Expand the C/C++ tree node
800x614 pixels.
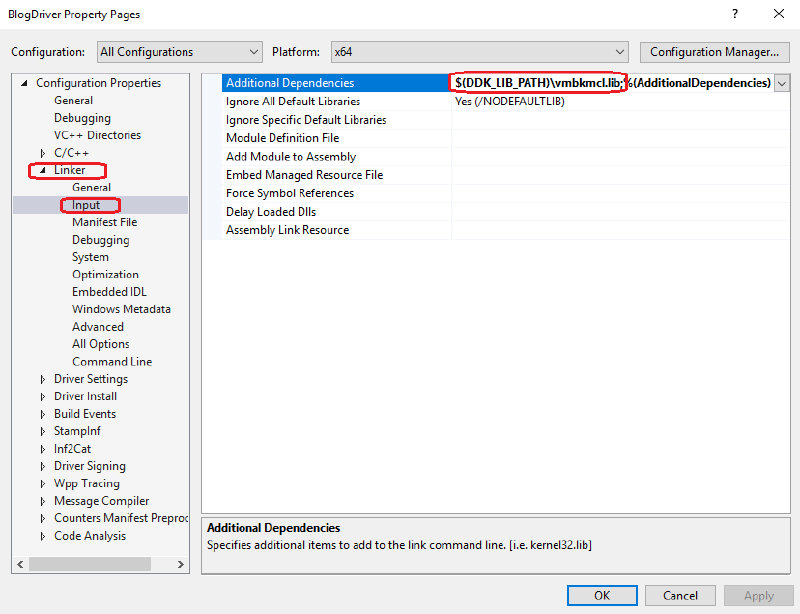[43, 153]
